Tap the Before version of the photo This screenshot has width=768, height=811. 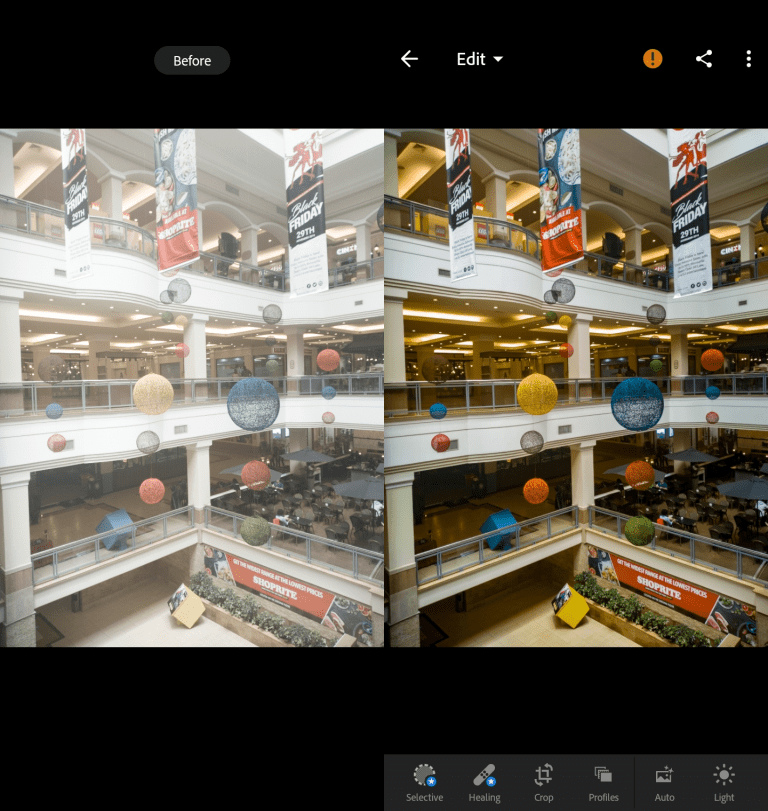(x=191, y=387)
